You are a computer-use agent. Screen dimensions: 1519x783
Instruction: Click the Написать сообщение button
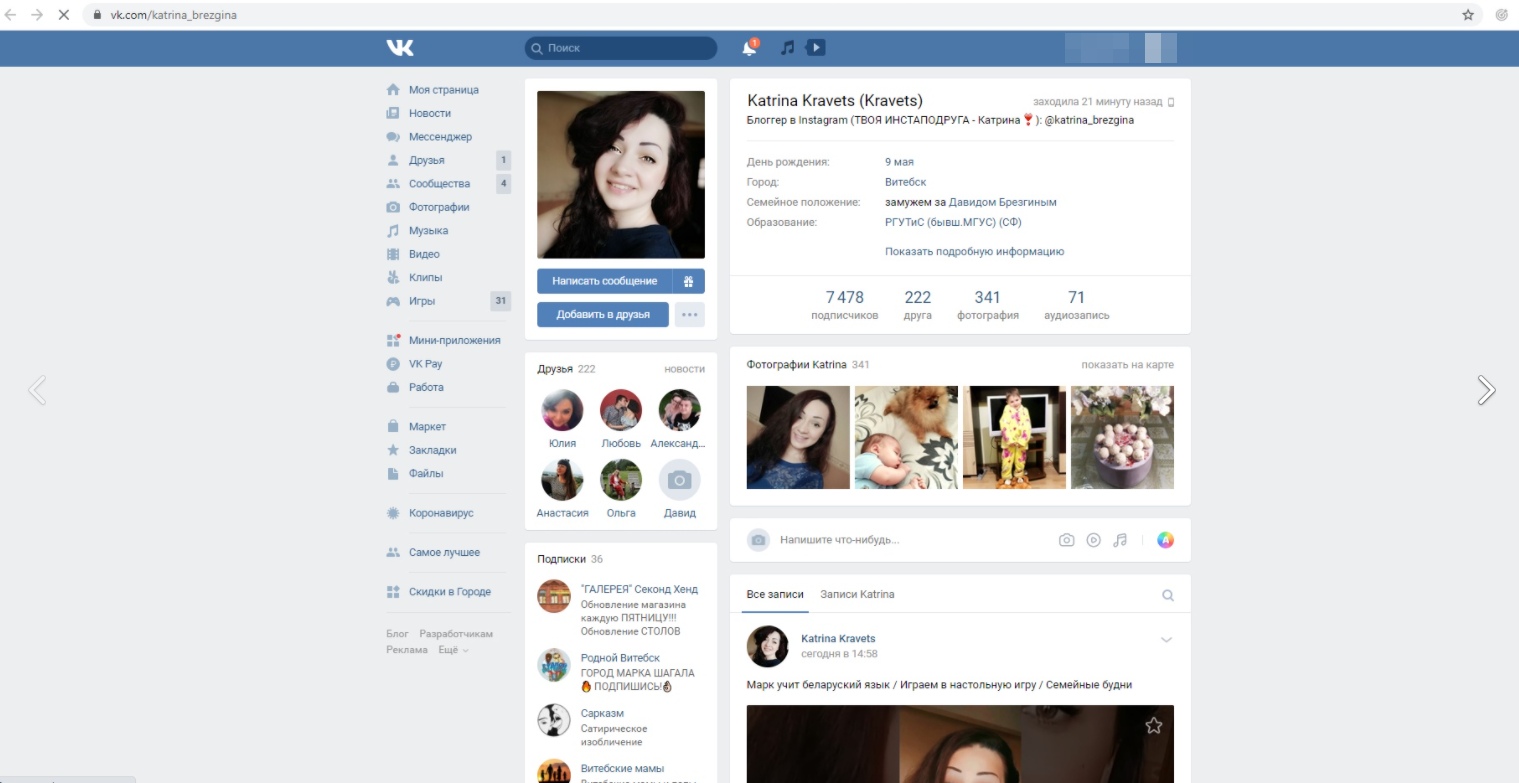pyautogui.click(x=604, y=281)
